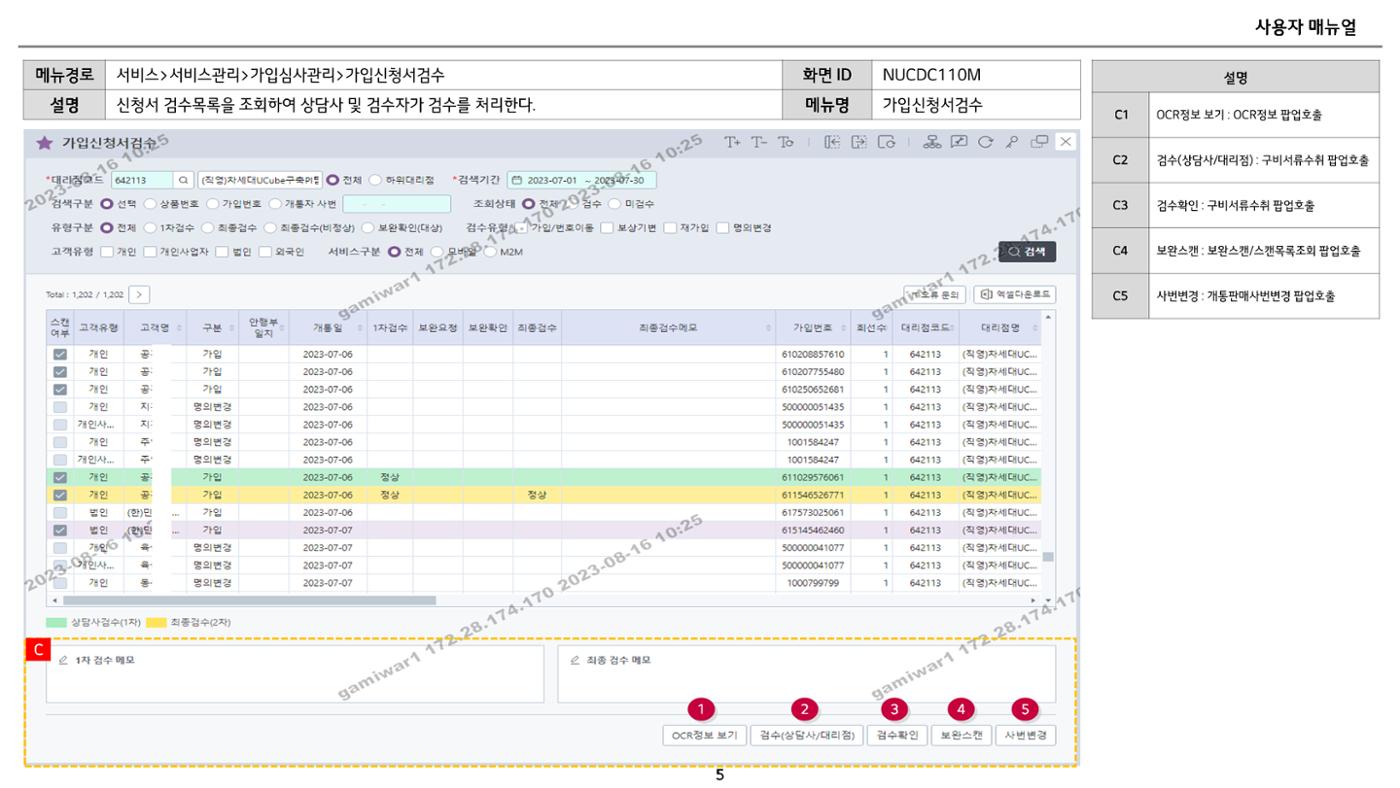Viewport: 1400px width, 788px height.
Task: Check the 외국인 customer type checkbox
Action: tap(265, 251)
